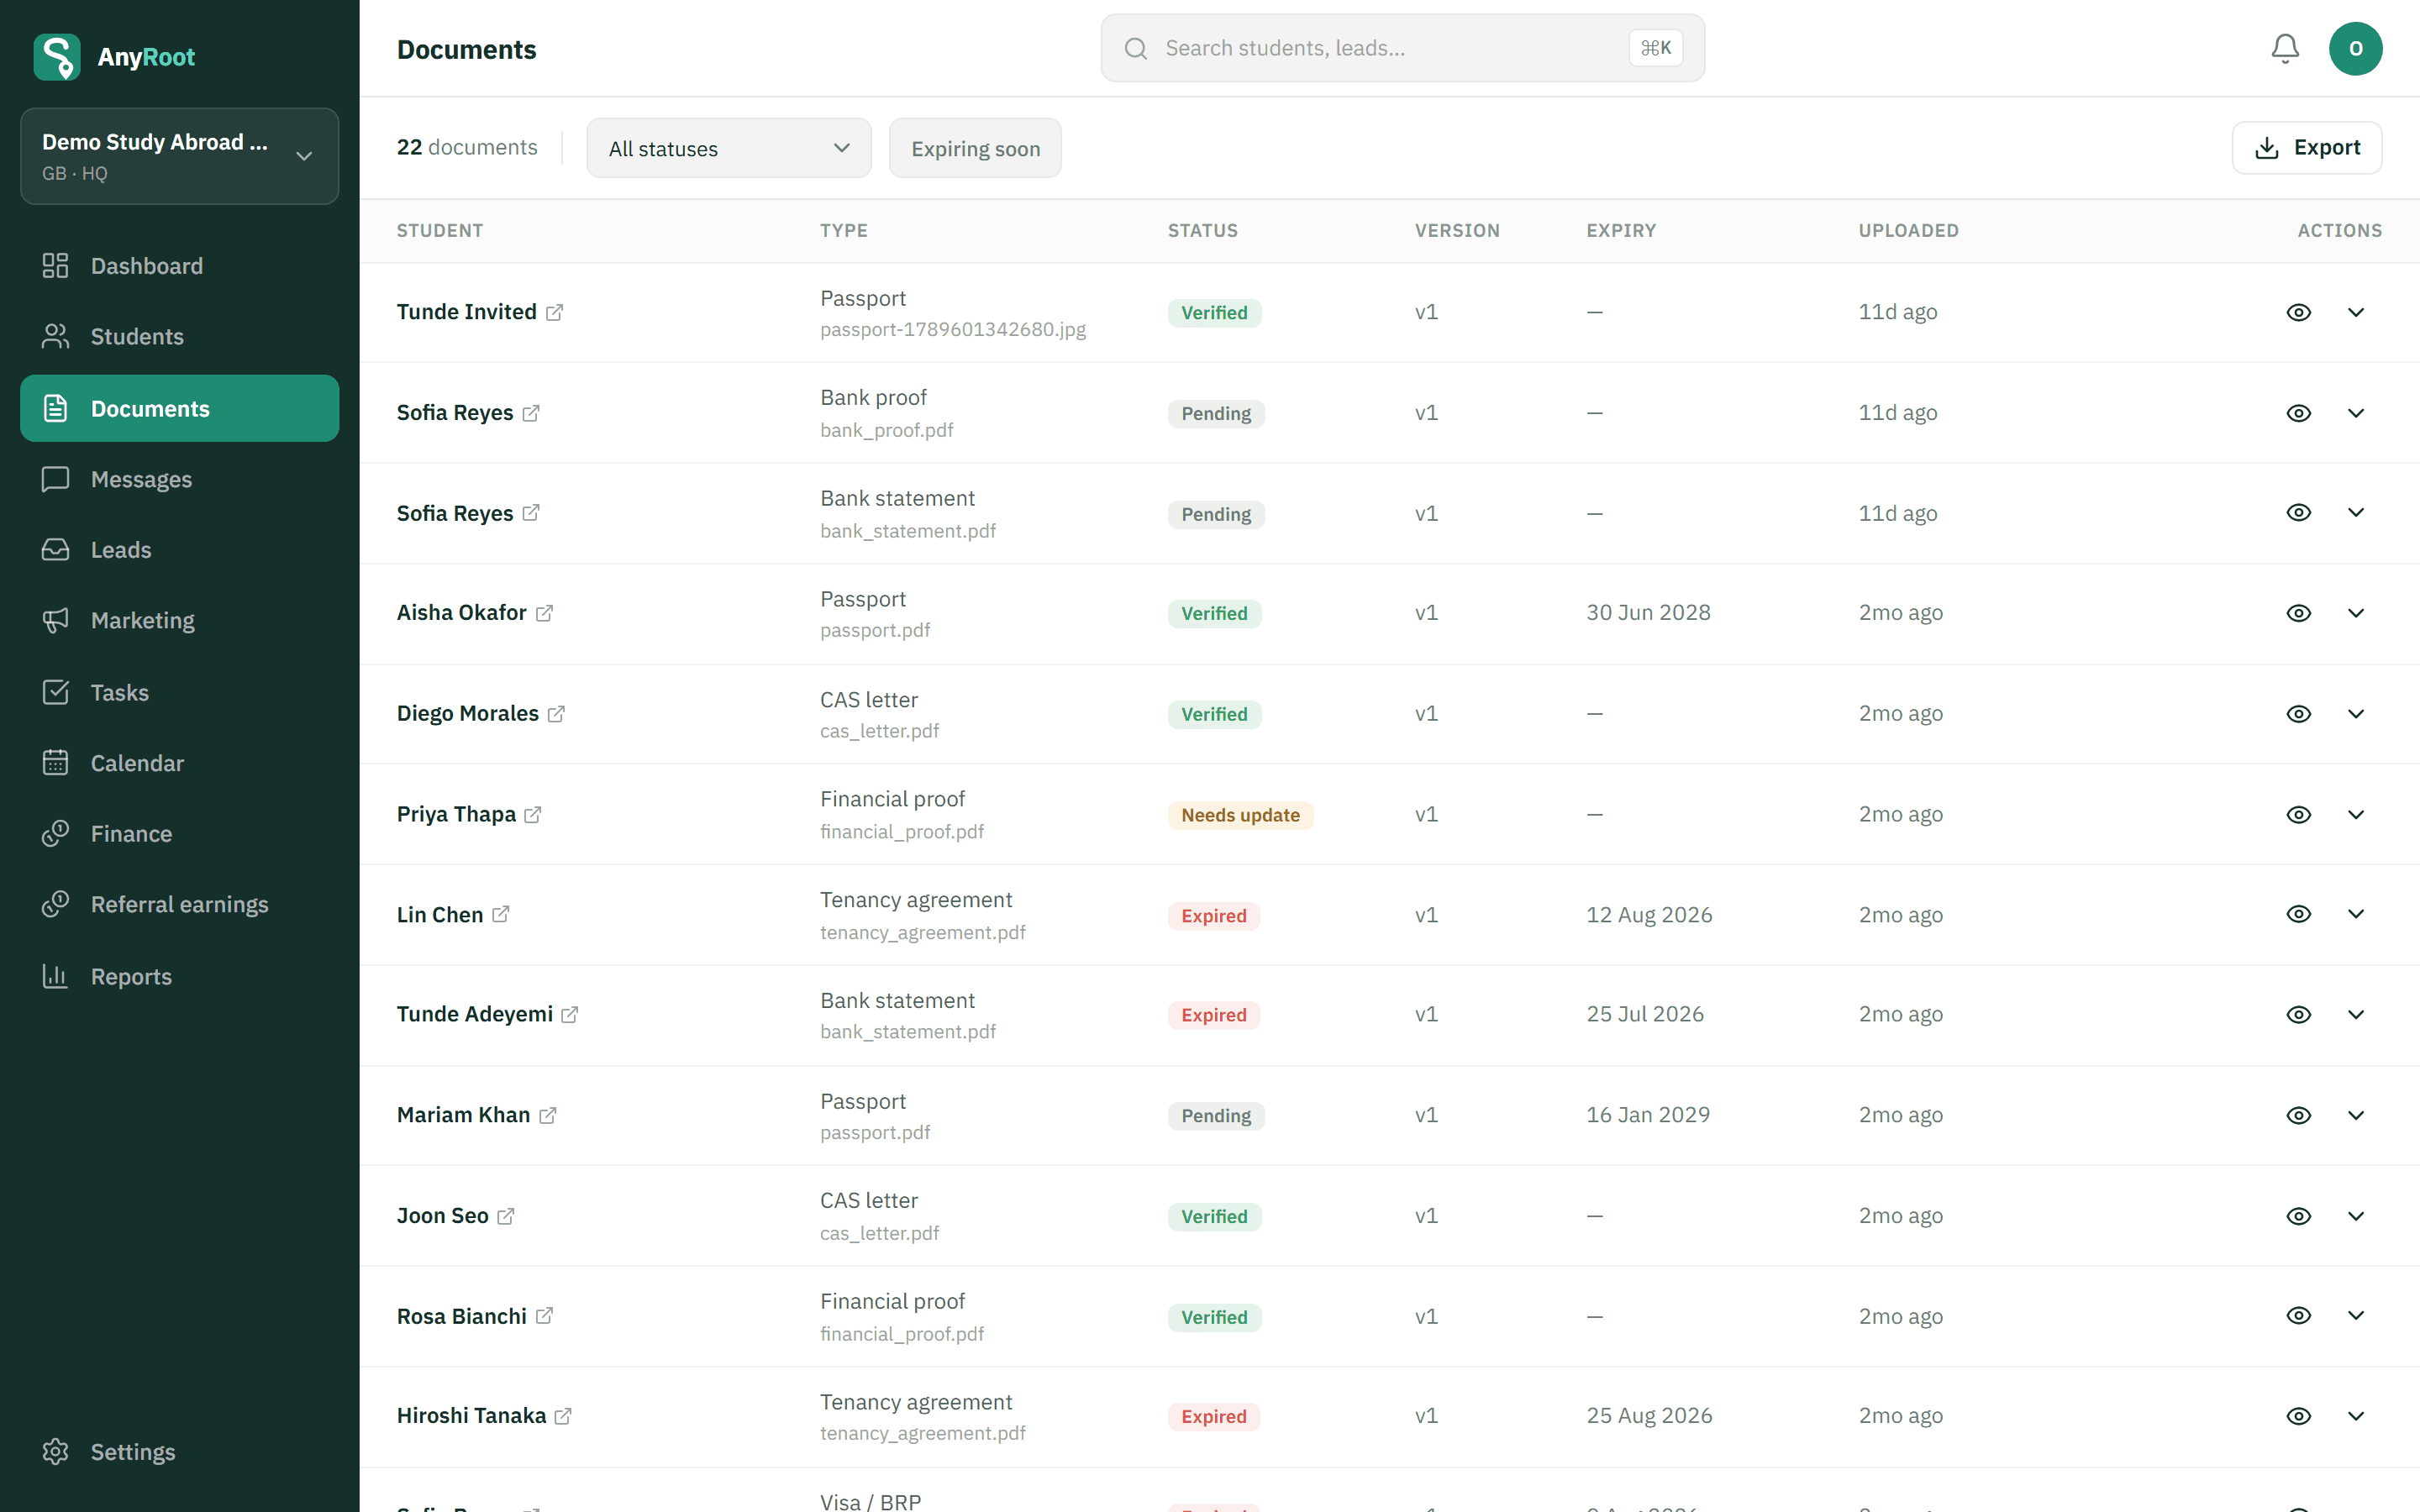This screenshot has height=1512, width=2420.
Task: Preview Mariam Khan's passport document
Action: [x=2299, y=1115]
